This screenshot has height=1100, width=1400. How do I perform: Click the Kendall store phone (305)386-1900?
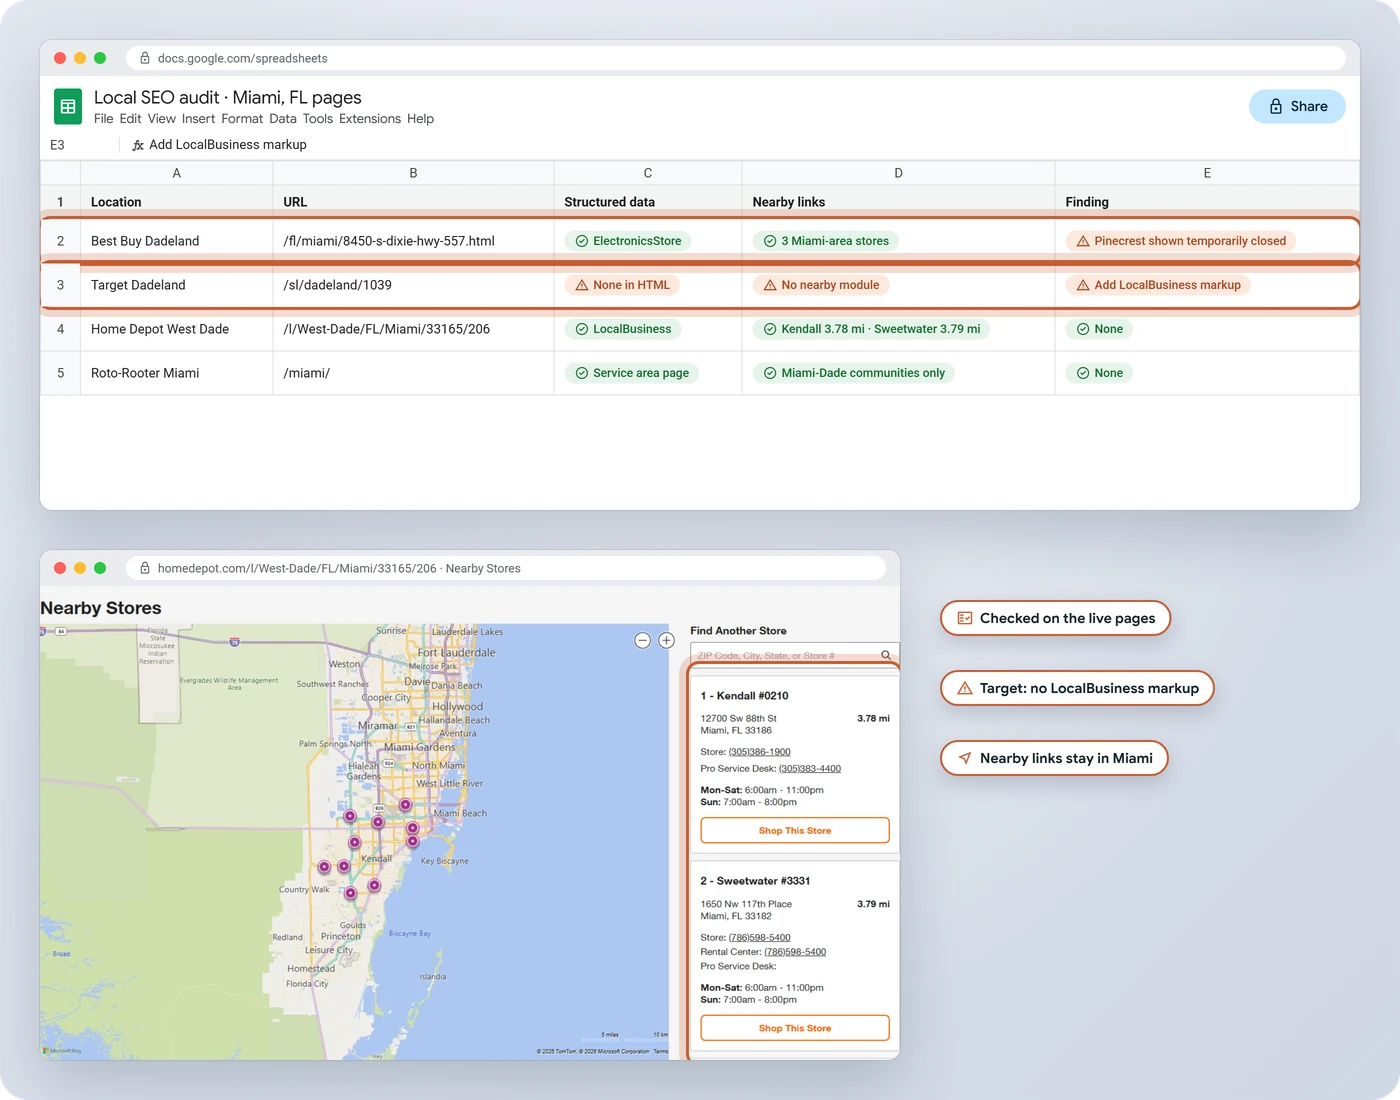759,752
